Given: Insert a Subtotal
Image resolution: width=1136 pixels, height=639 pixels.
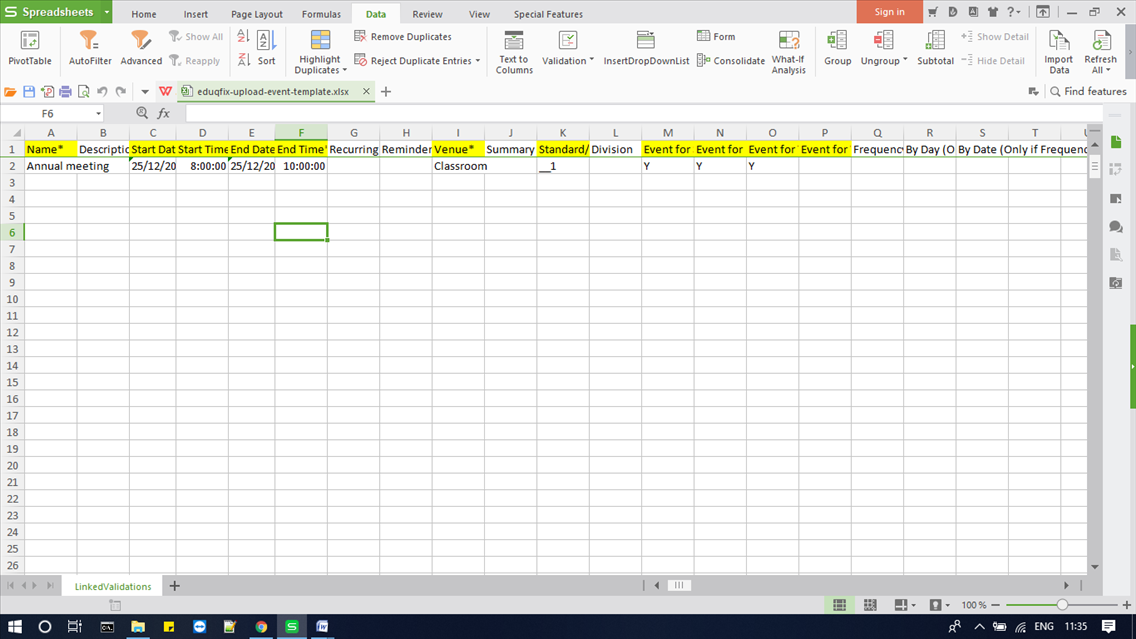Looking at the screenshot, I should pyautogui.click(x=935, y=49).
